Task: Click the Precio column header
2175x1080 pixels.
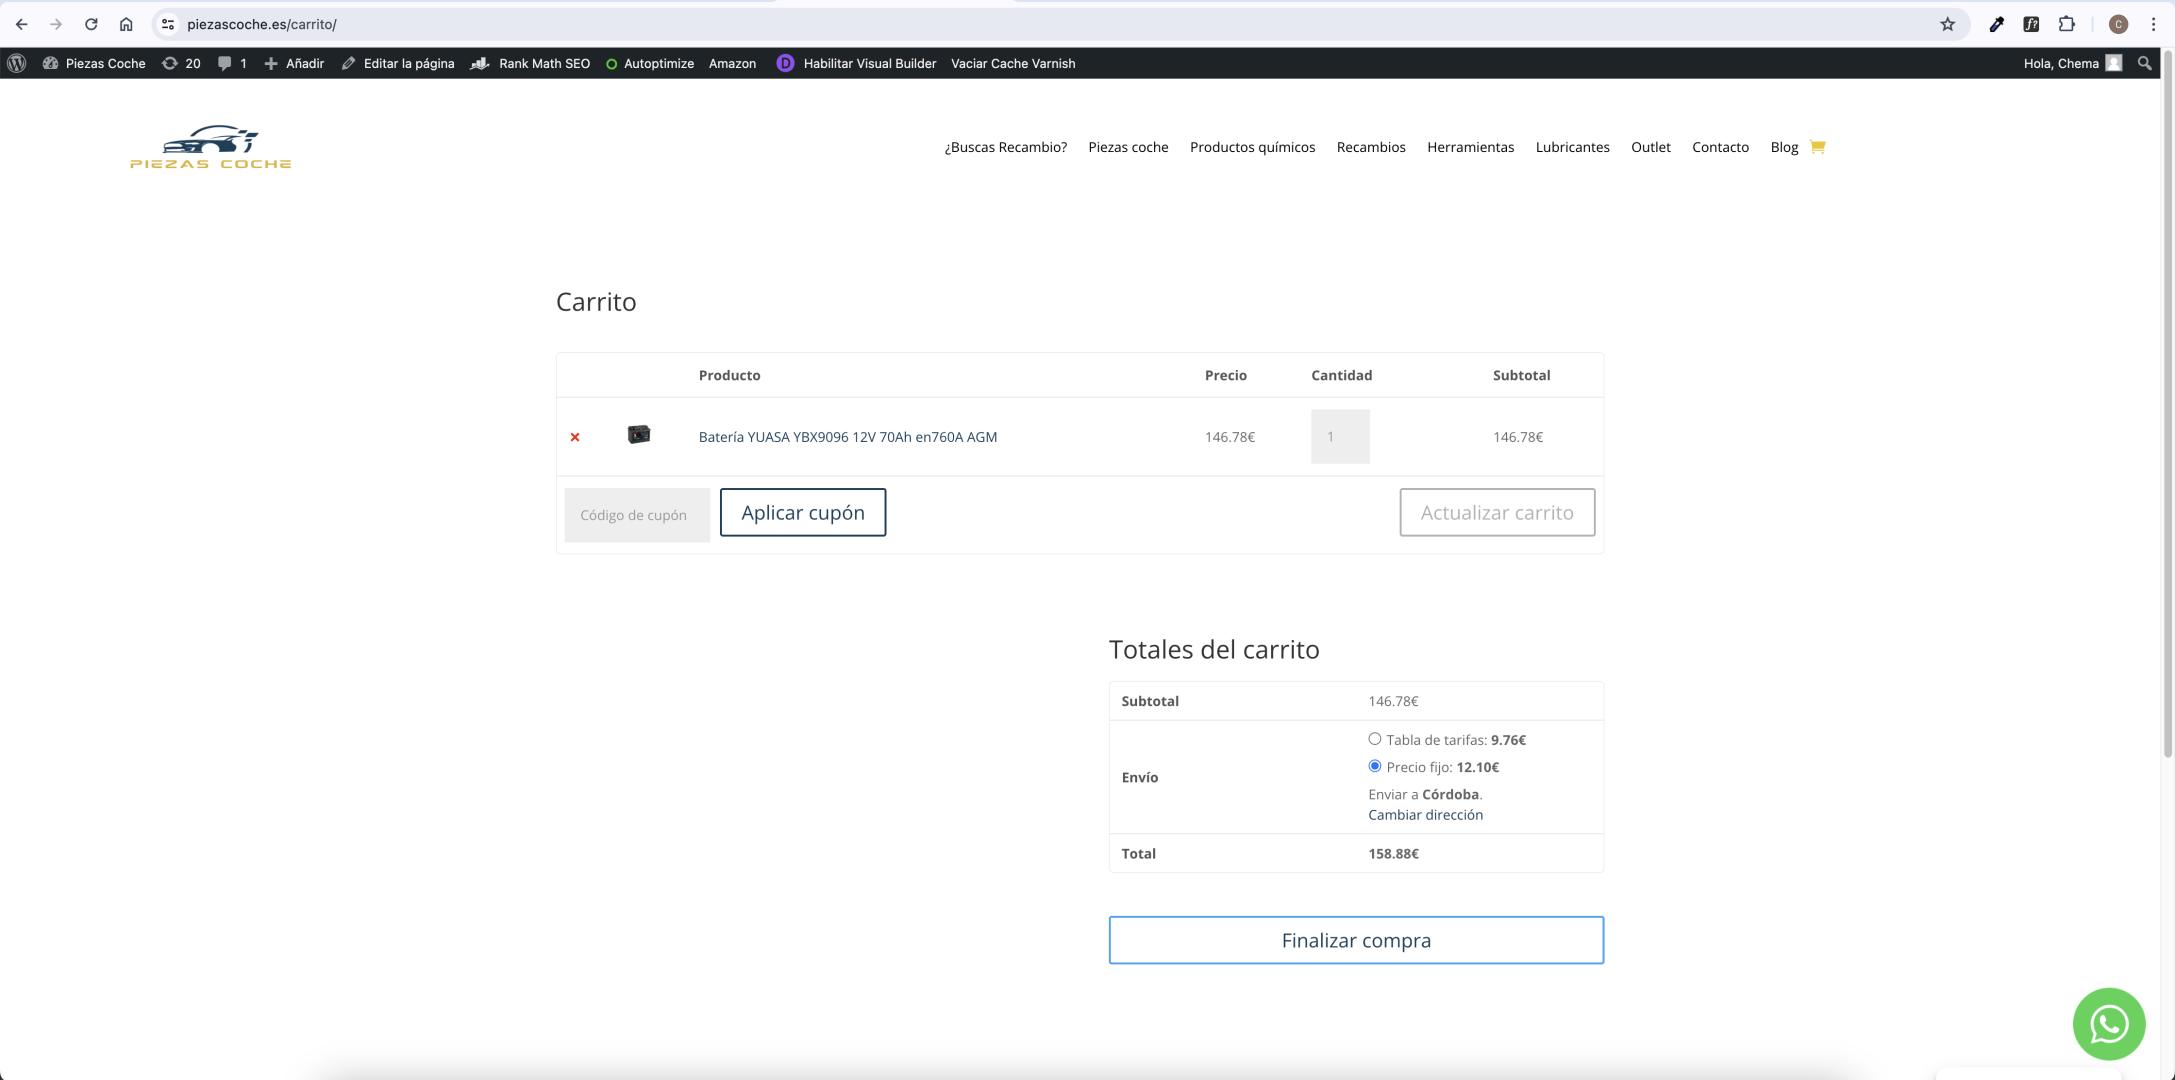Action: click(1225, 375)
